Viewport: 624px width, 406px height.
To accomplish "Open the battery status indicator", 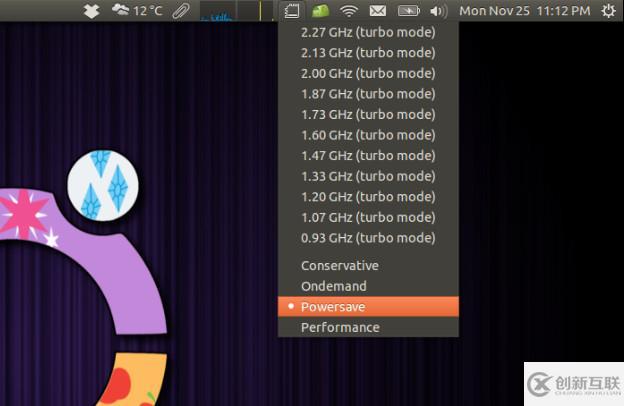I will click(x=409, y=11).
